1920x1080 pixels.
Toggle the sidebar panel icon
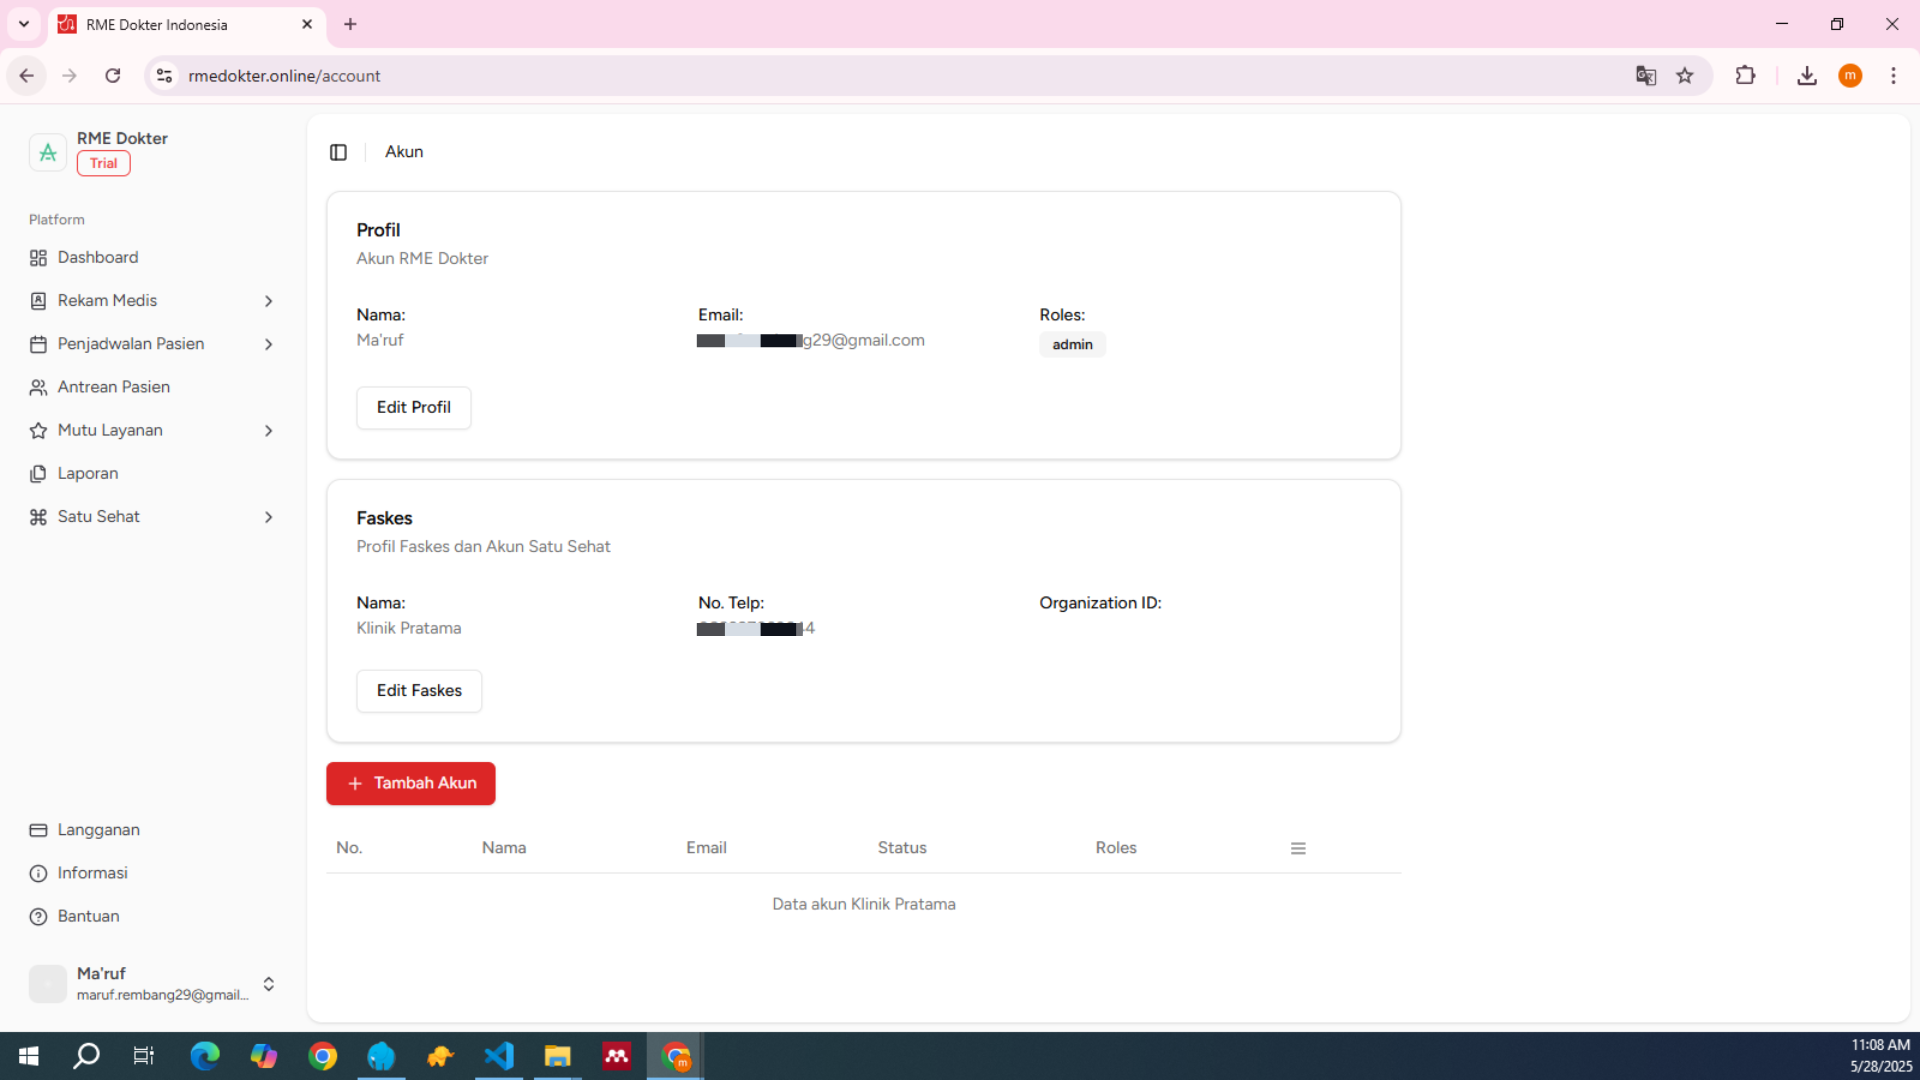point(338,152)
